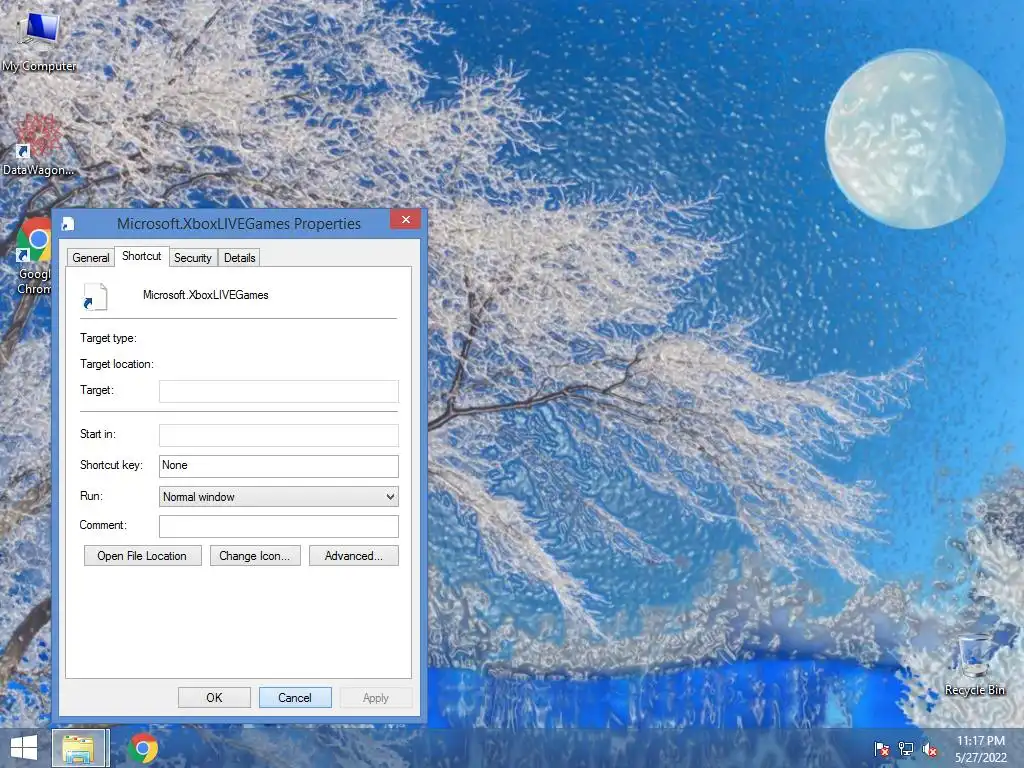Click the Target type label

tap(108, 338)
